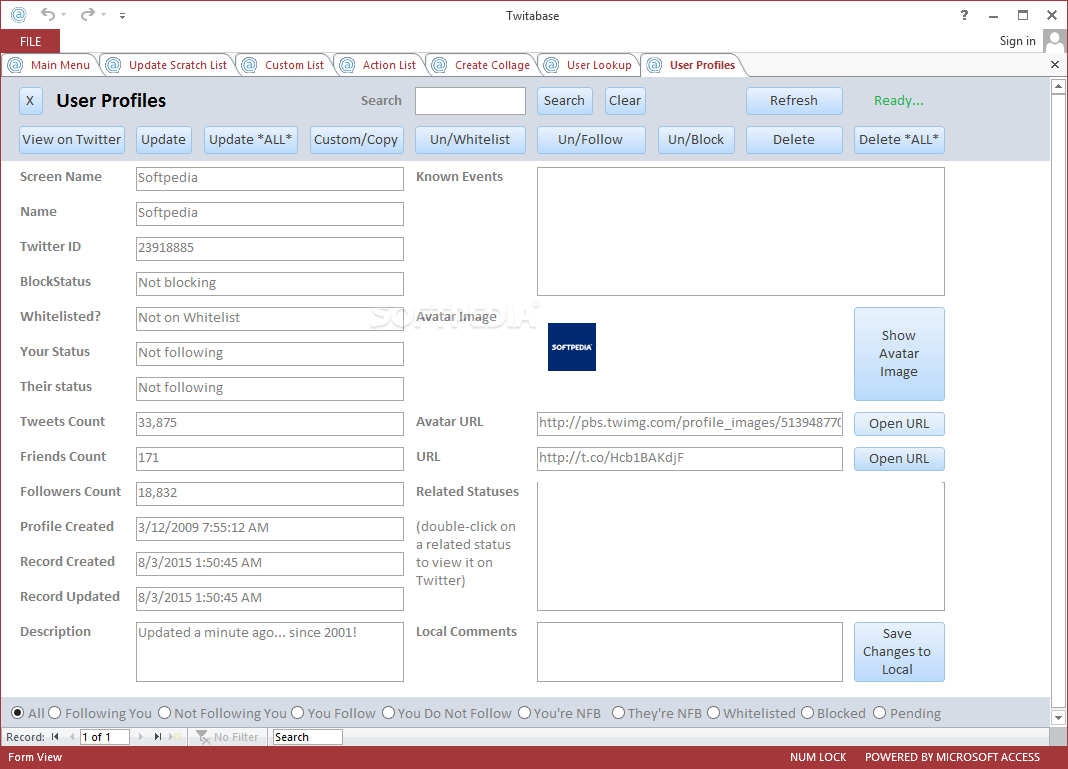Click the vertical scrollbar down arrow
Screen dimensions: 1068x769
tap(1058, 717)
